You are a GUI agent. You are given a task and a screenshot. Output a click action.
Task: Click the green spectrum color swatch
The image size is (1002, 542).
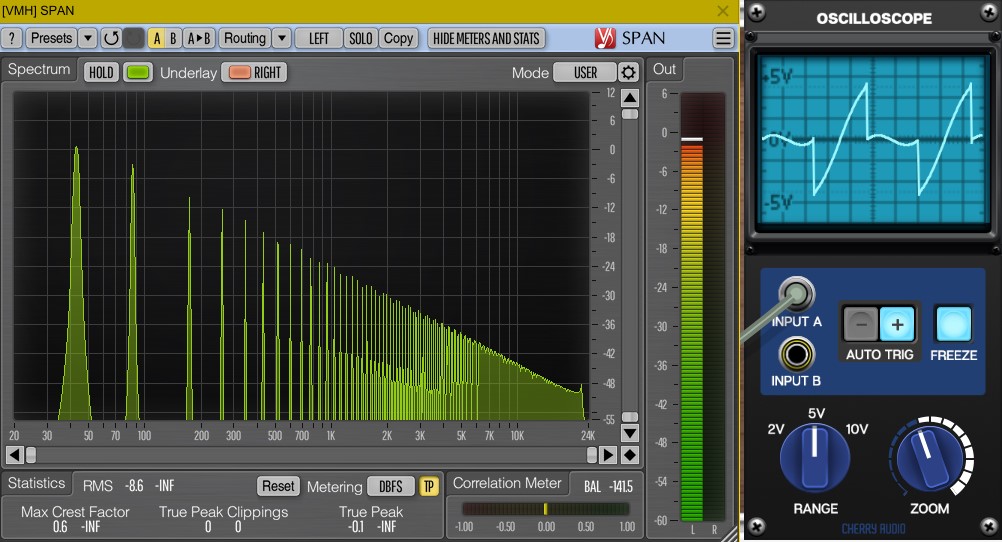137,72
